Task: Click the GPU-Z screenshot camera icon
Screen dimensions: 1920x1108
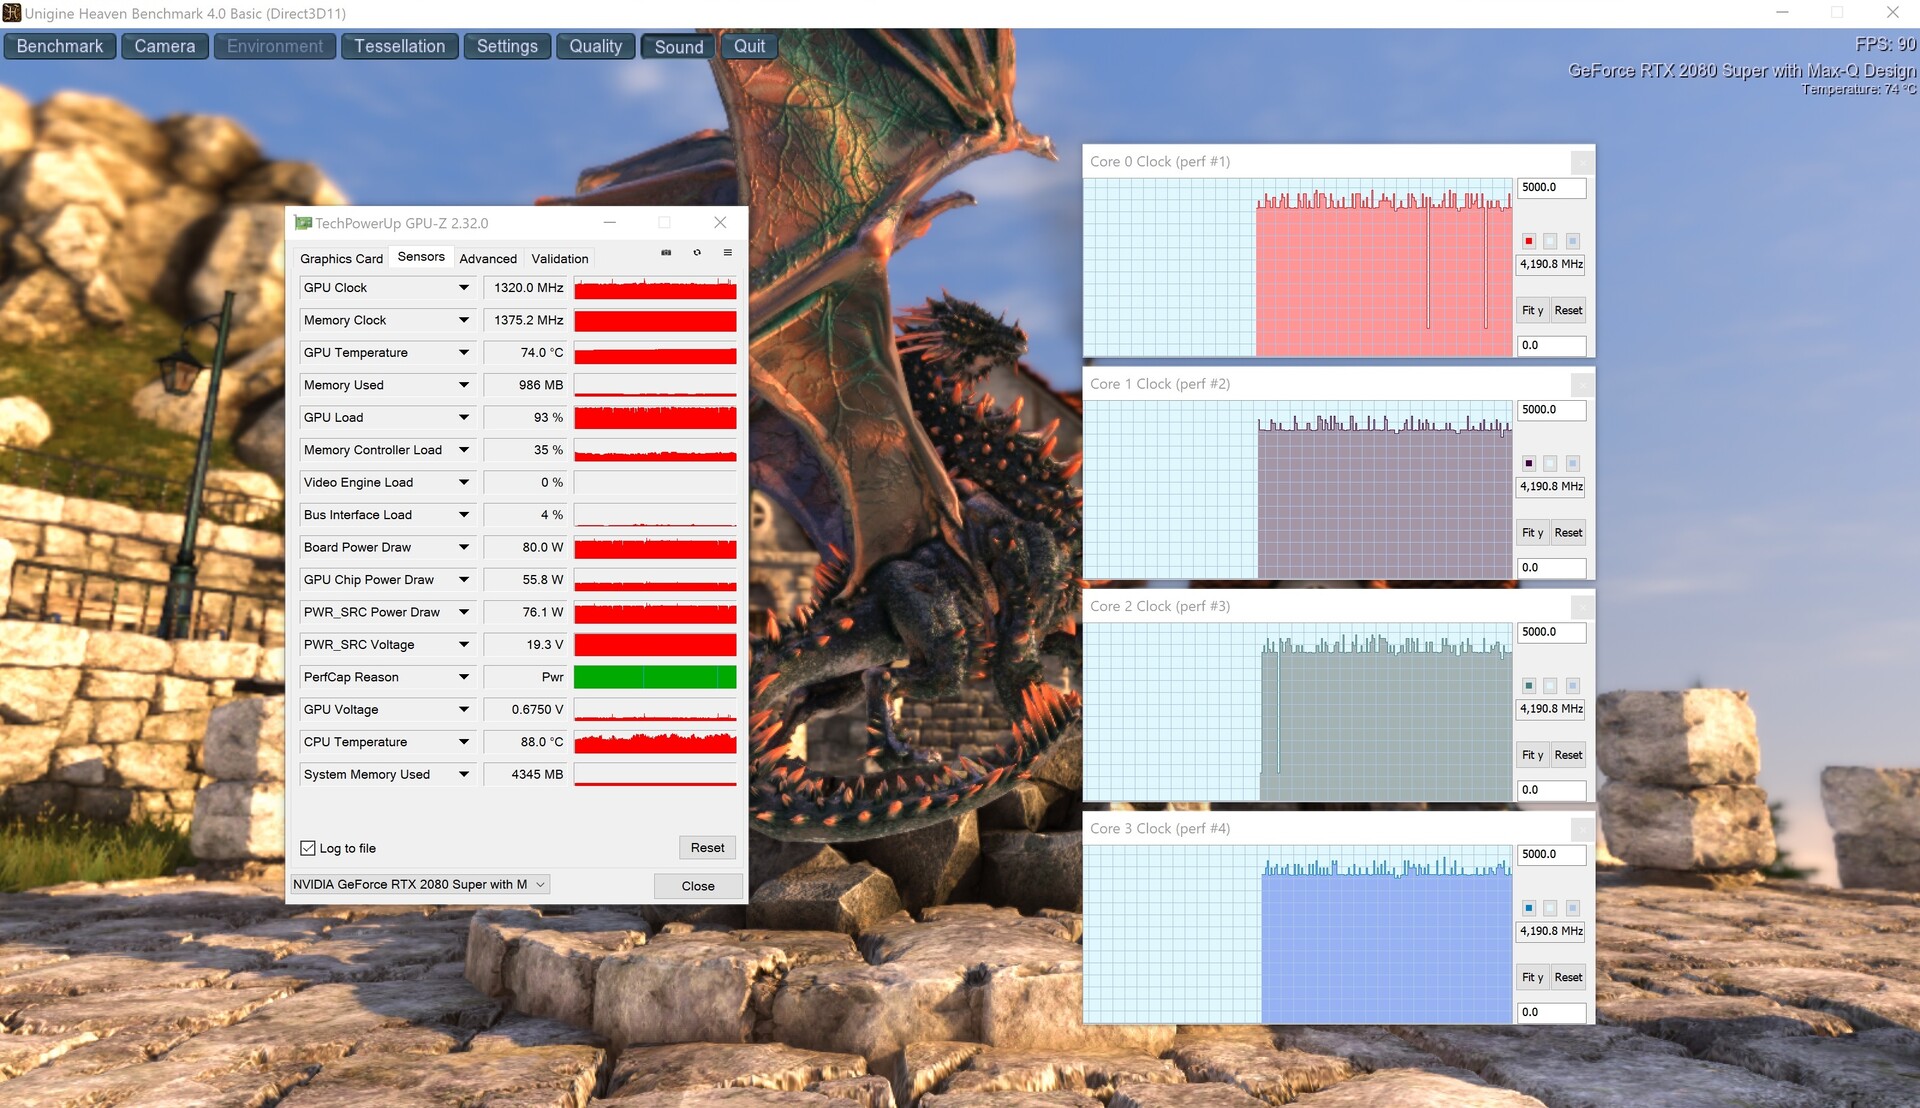Action: [666, 253]
